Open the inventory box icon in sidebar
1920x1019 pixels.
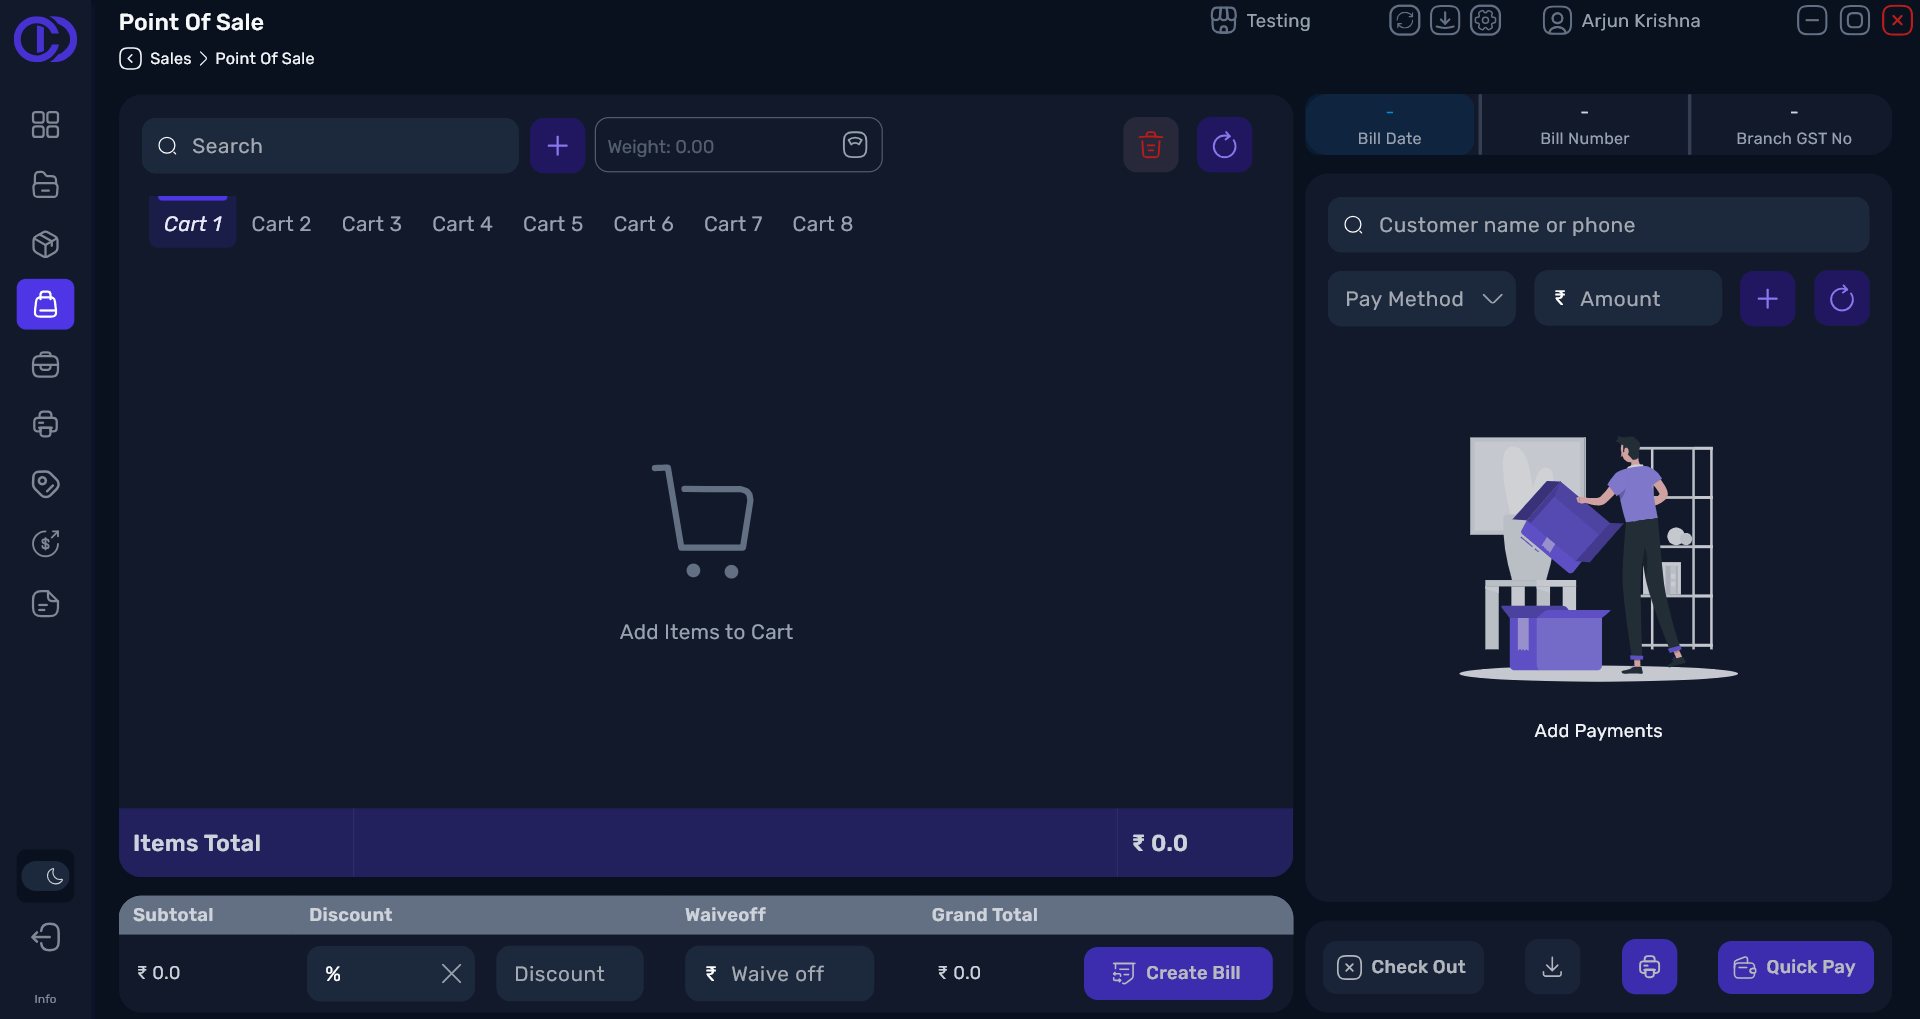(x=45, y=244)
